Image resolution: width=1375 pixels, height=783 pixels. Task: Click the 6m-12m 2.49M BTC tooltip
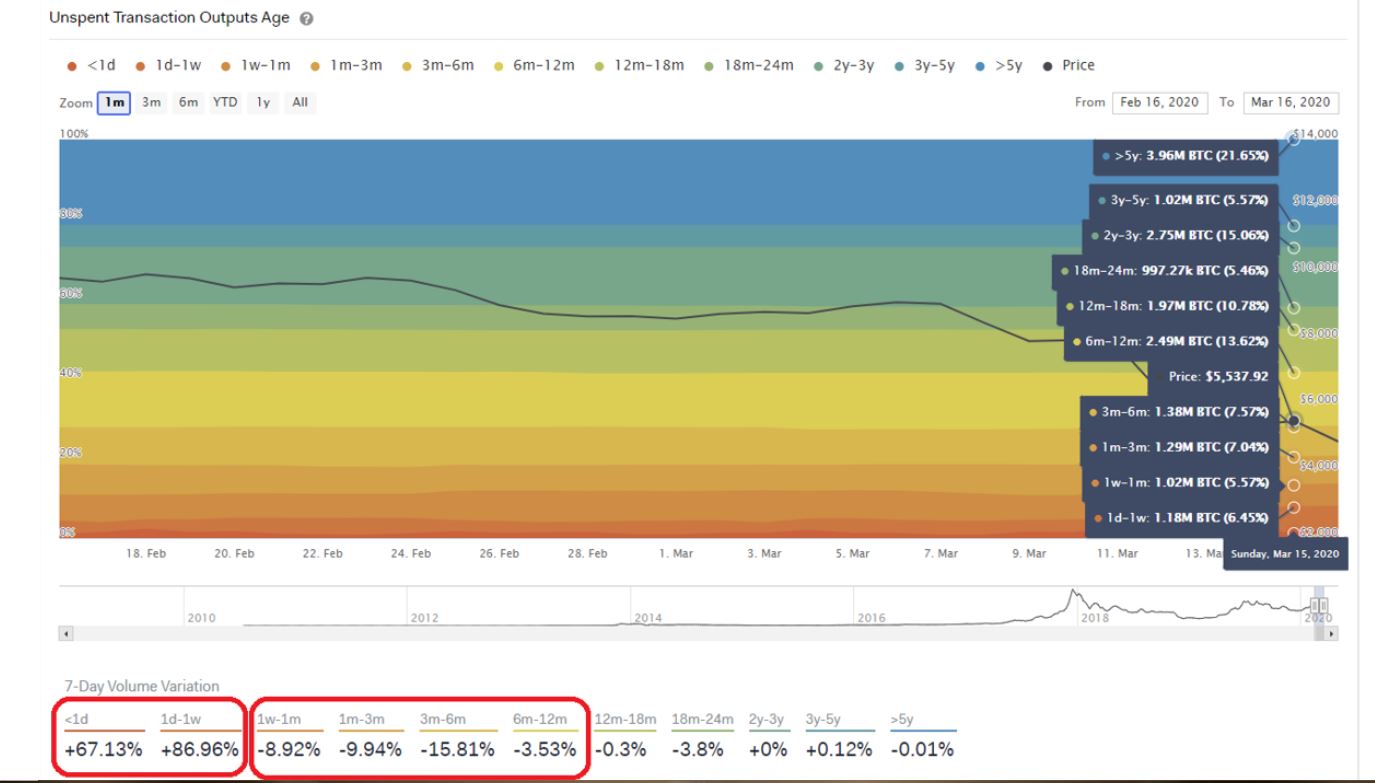1169,341
